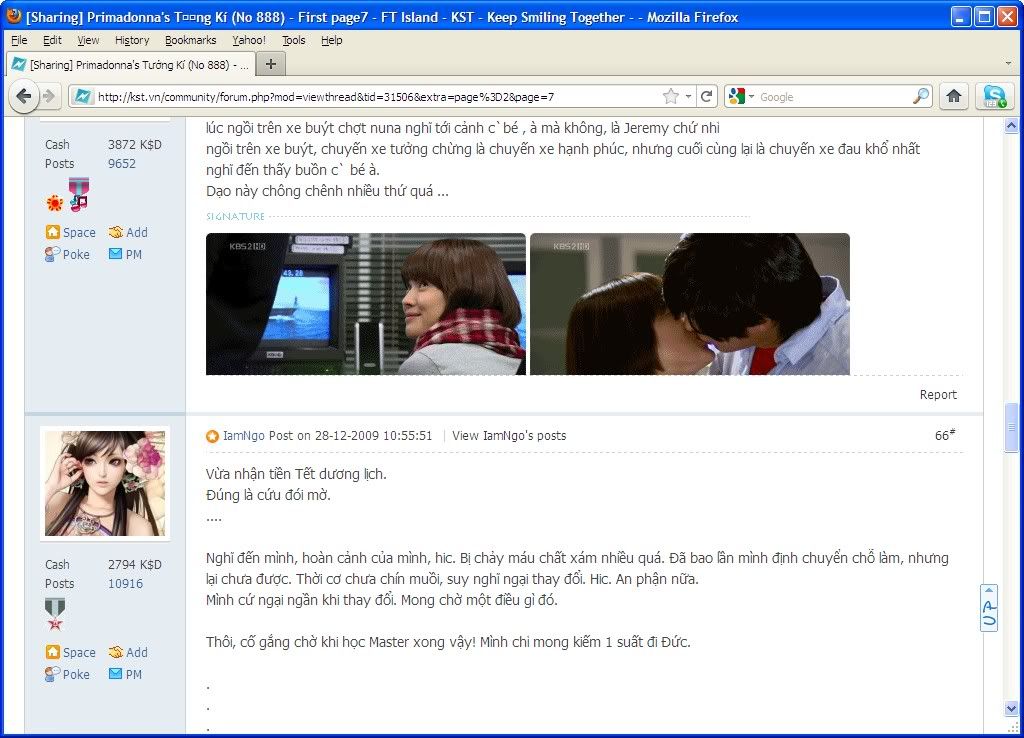Open the Help menu
Screen dimensions: 1024x738
tap(332, 40)
